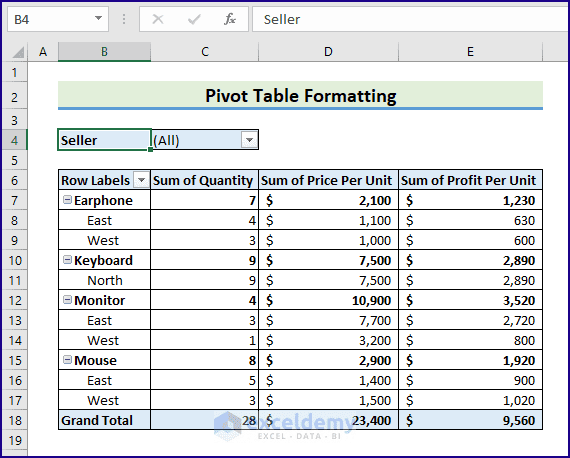Viewport: 570px width, 458px height.
Task: Select the Keyboard row label
Action: (104, 260)
